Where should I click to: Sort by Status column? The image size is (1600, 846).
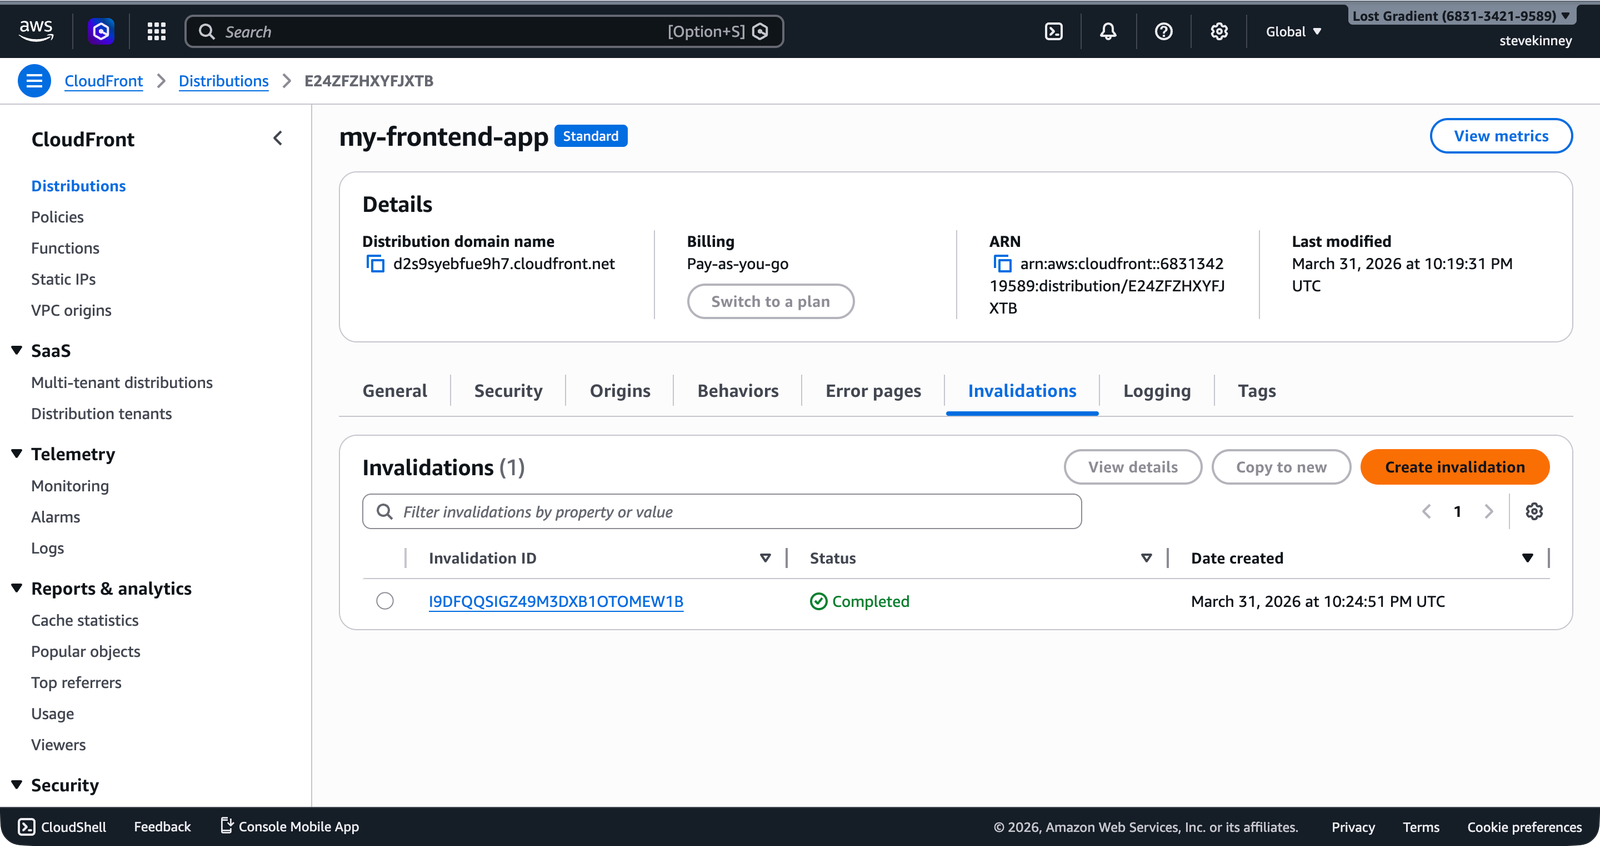pyautogui.click(x=1146, y=558)
